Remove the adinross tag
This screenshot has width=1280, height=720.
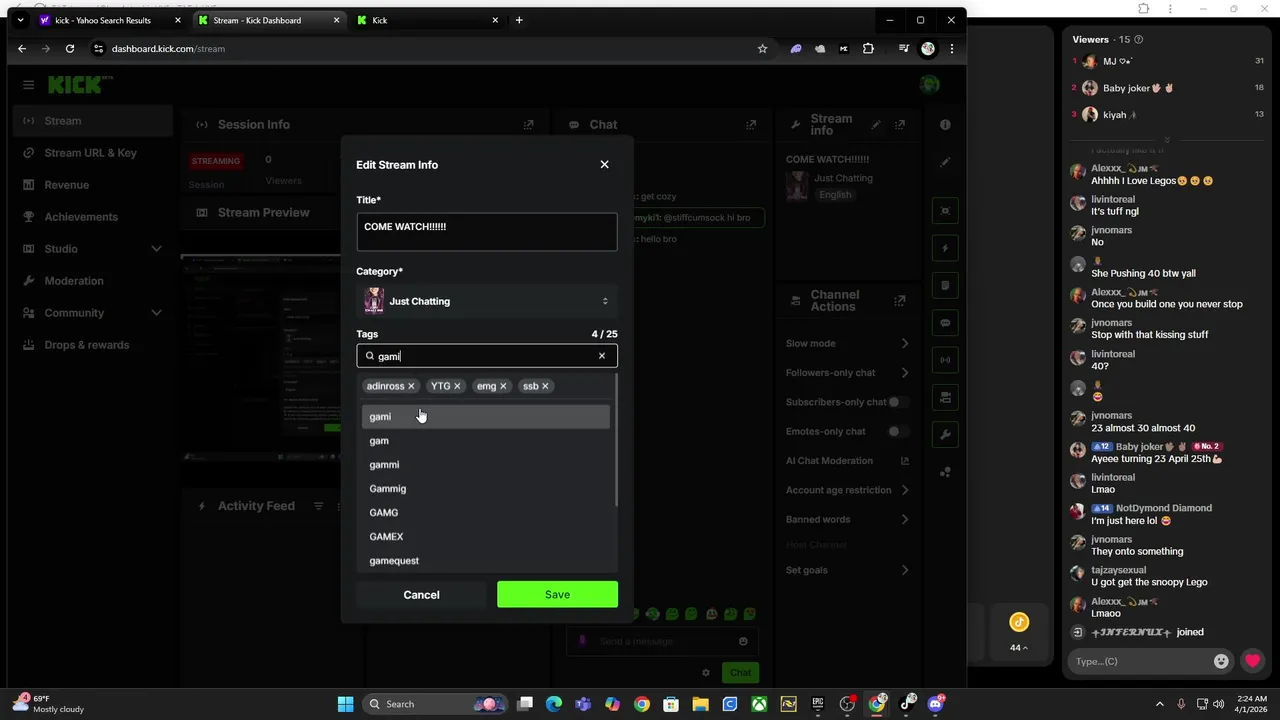click(x=411, y=386)
